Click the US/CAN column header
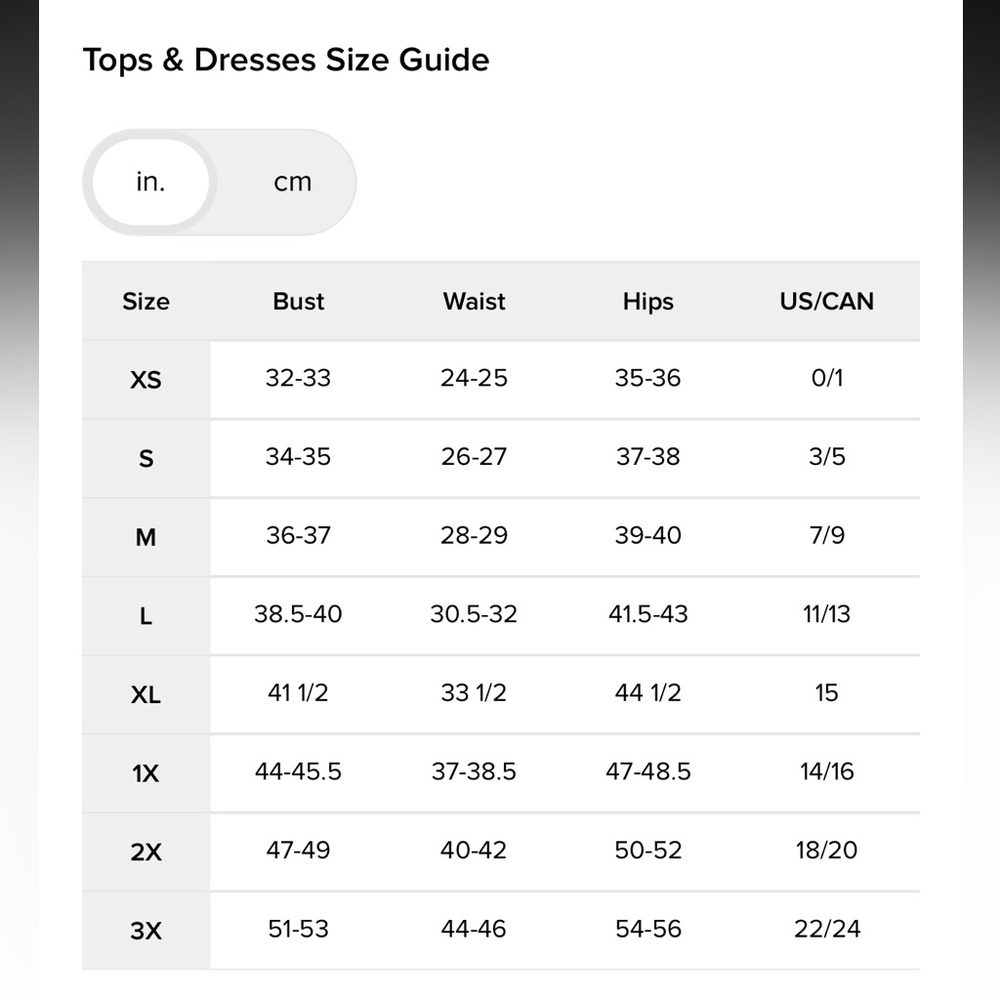This screenshot has height=1000, width=1000. pos(827,301)
